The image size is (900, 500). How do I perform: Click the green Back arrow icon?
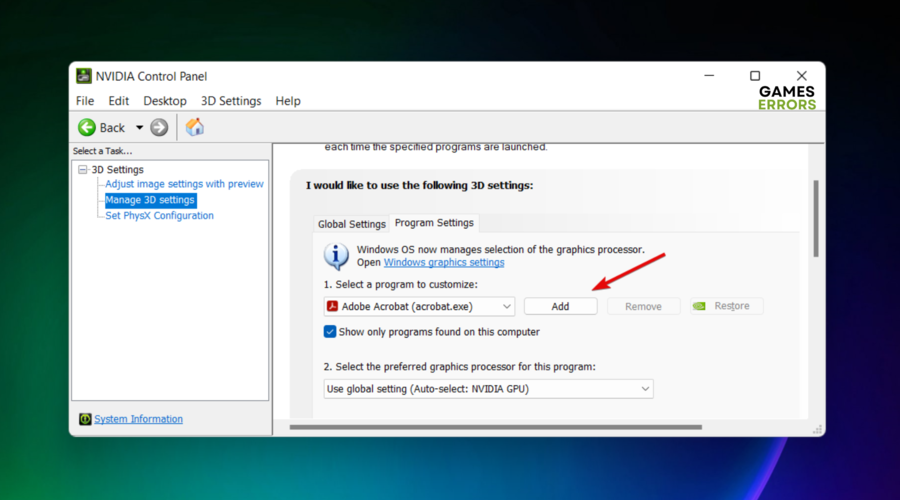87,127
